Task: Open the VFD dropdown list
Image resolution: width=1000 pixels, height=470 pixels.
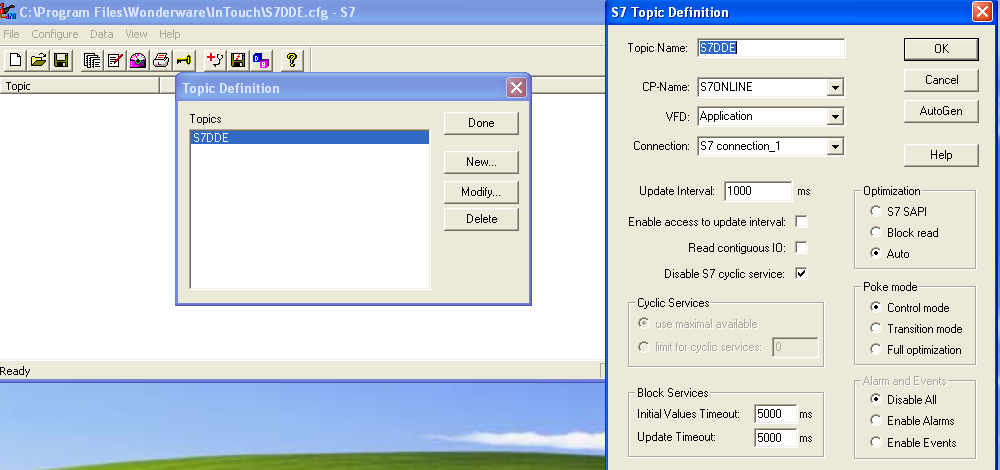Action: tap(835, 117)
